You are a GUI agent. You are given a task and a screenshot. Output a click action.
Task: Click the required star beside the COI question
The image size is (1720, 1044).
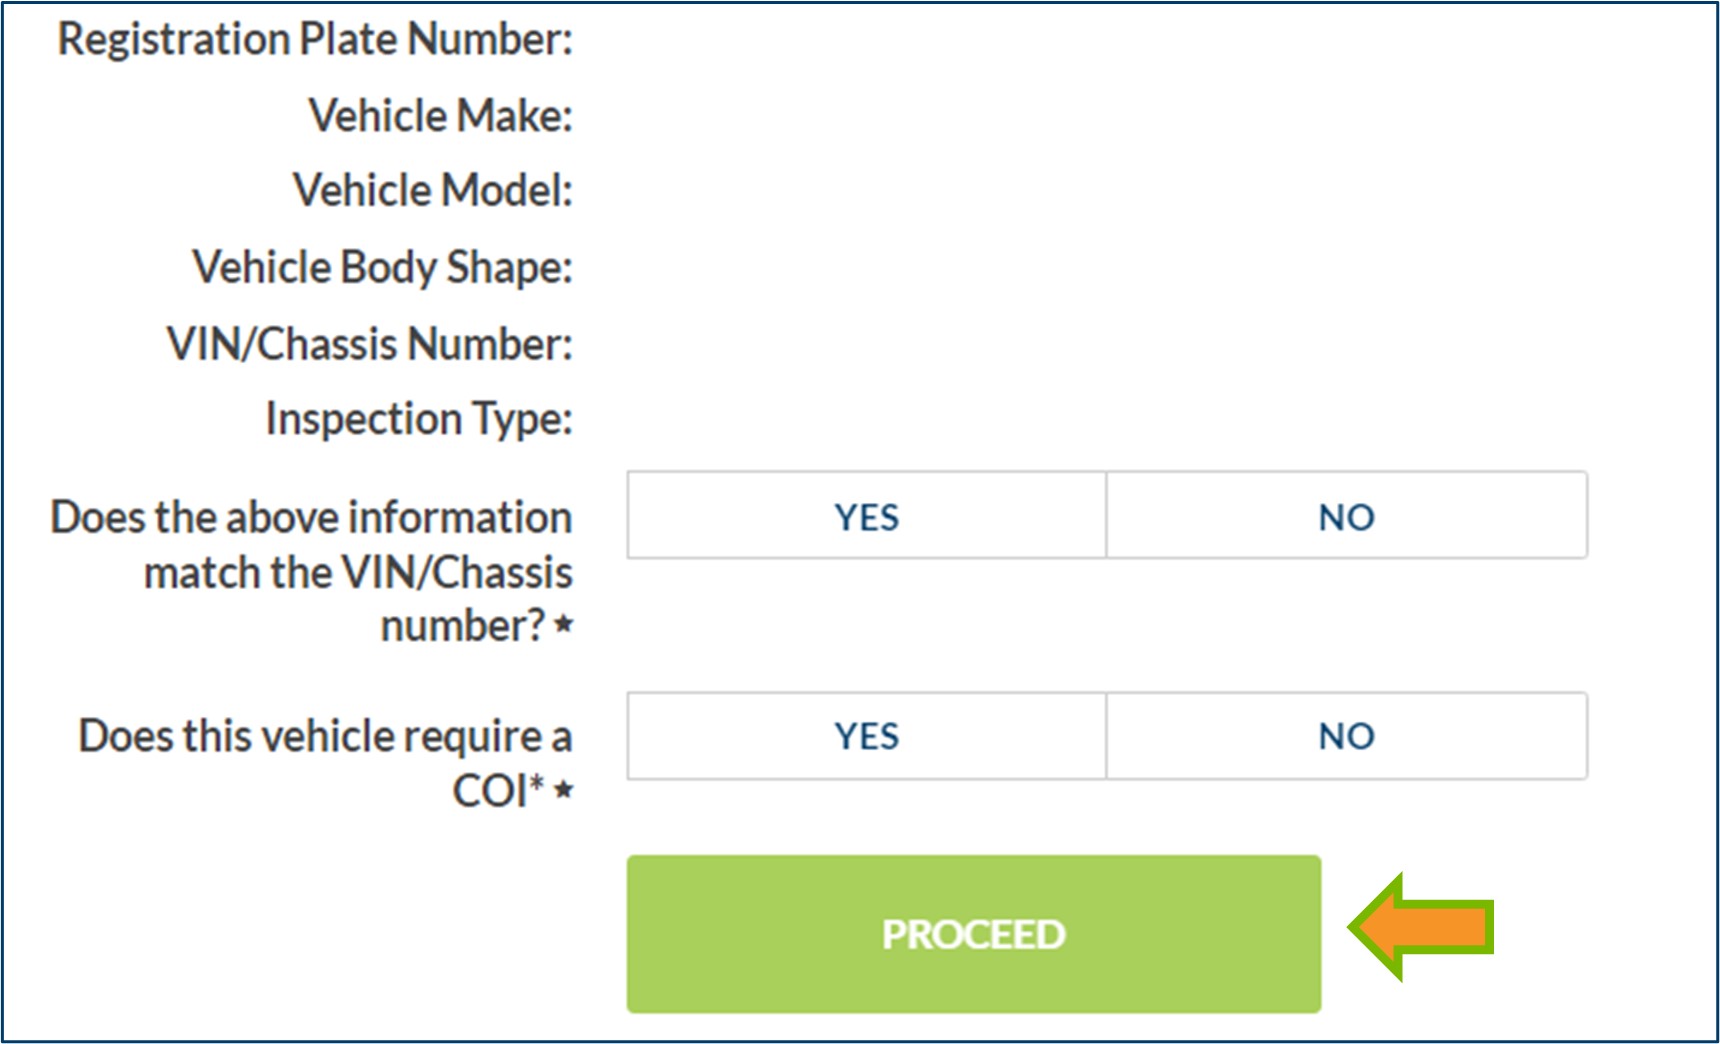pos(564,791)
